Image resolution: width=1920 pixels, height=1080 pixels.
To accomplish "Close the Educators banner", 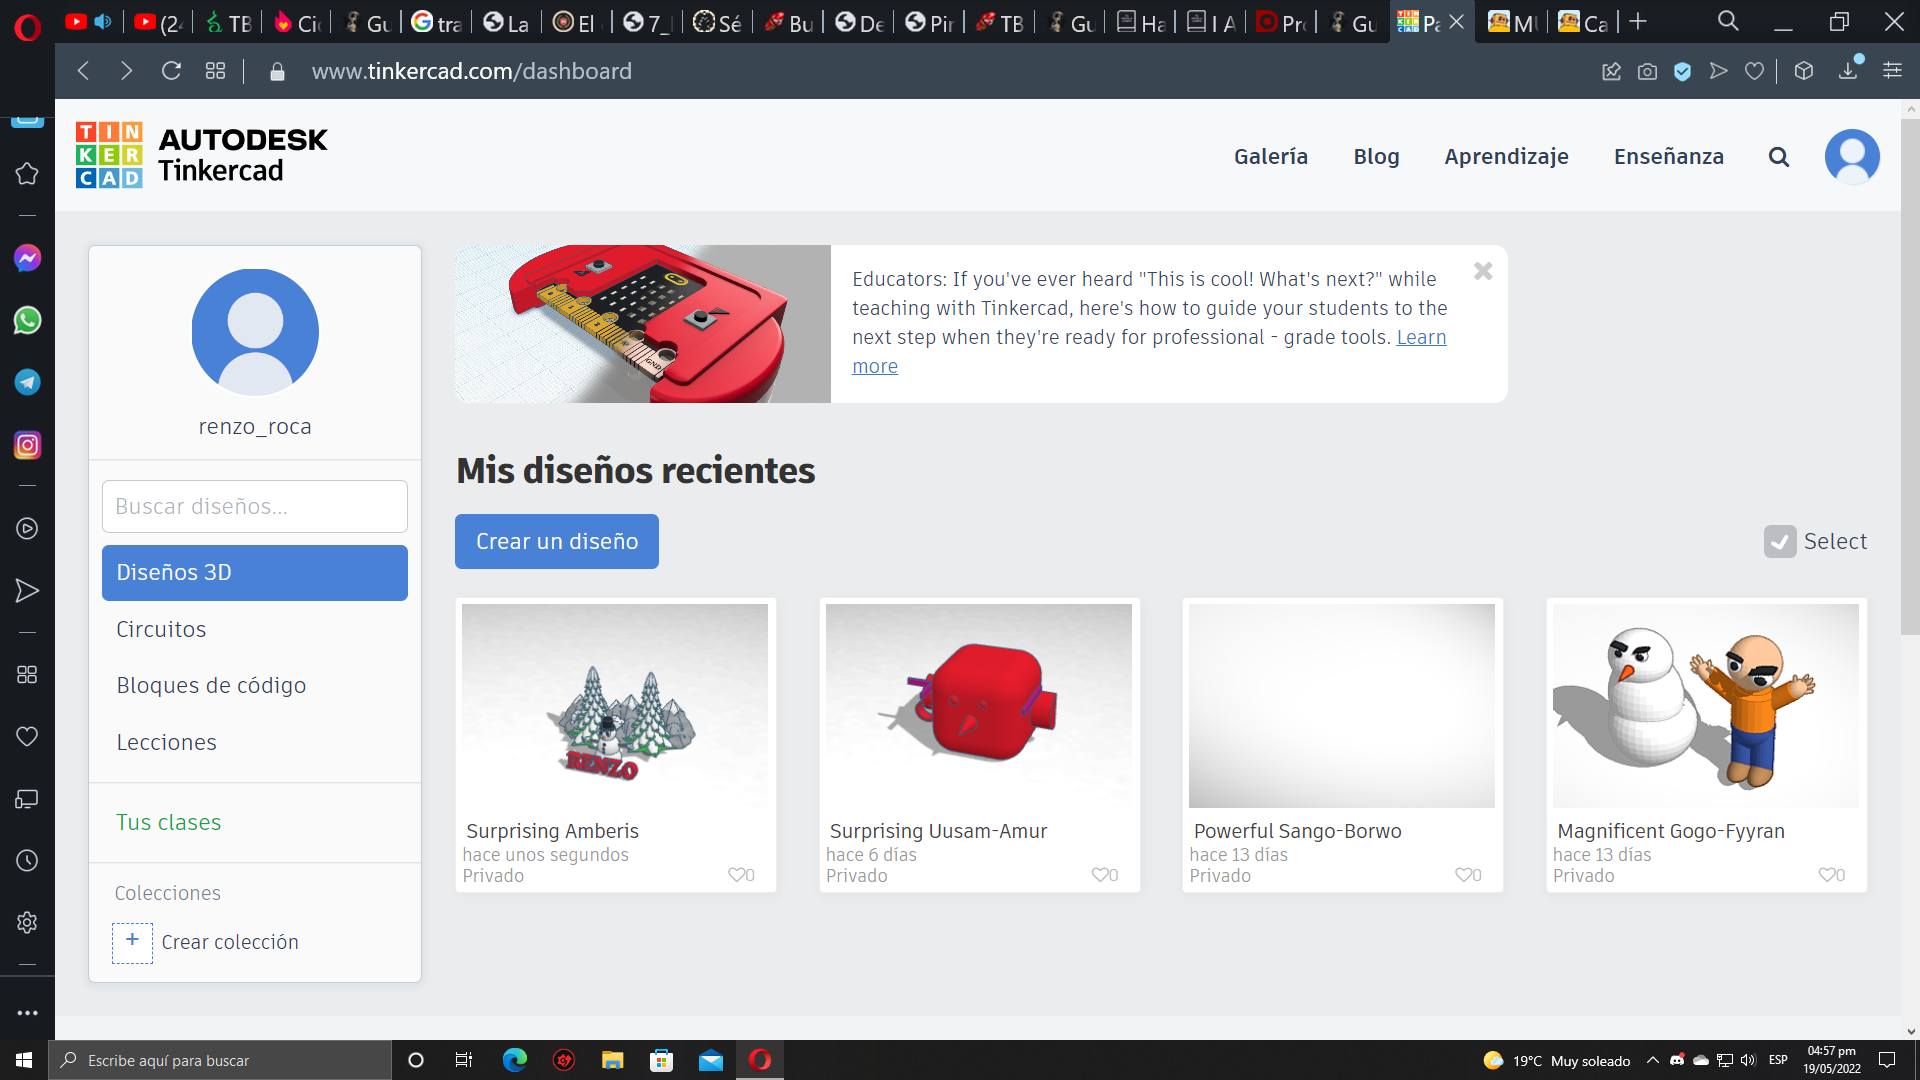I will 1483,271.
